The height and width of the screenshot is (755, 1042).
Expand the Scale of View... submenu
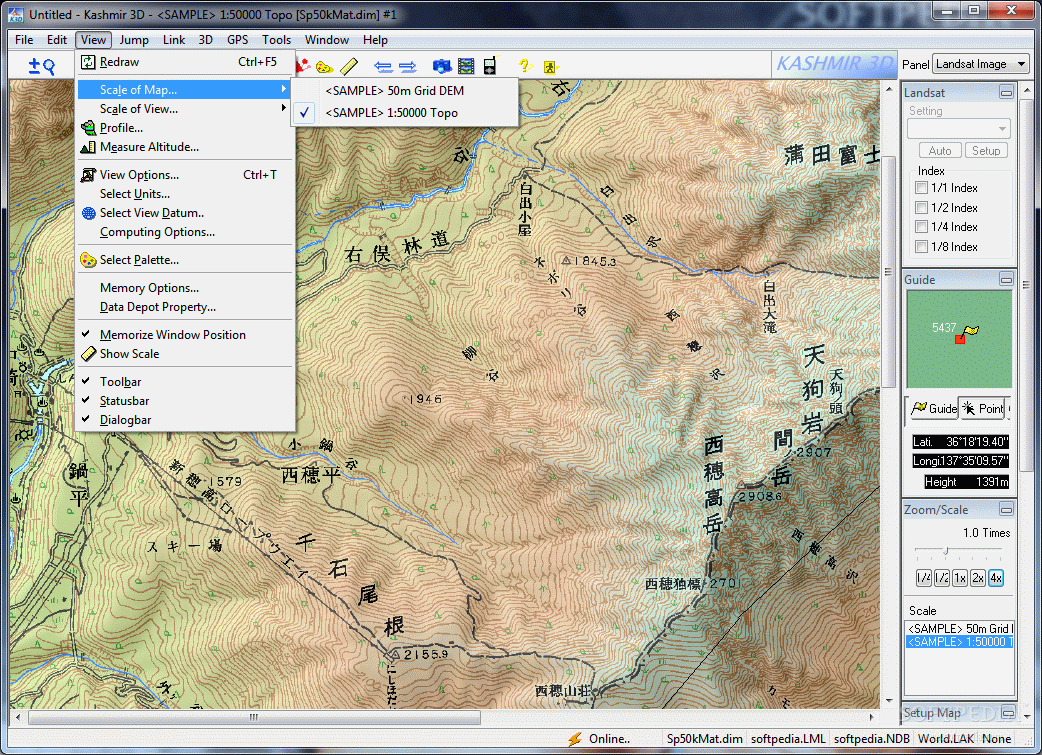[x=186, y=109]
